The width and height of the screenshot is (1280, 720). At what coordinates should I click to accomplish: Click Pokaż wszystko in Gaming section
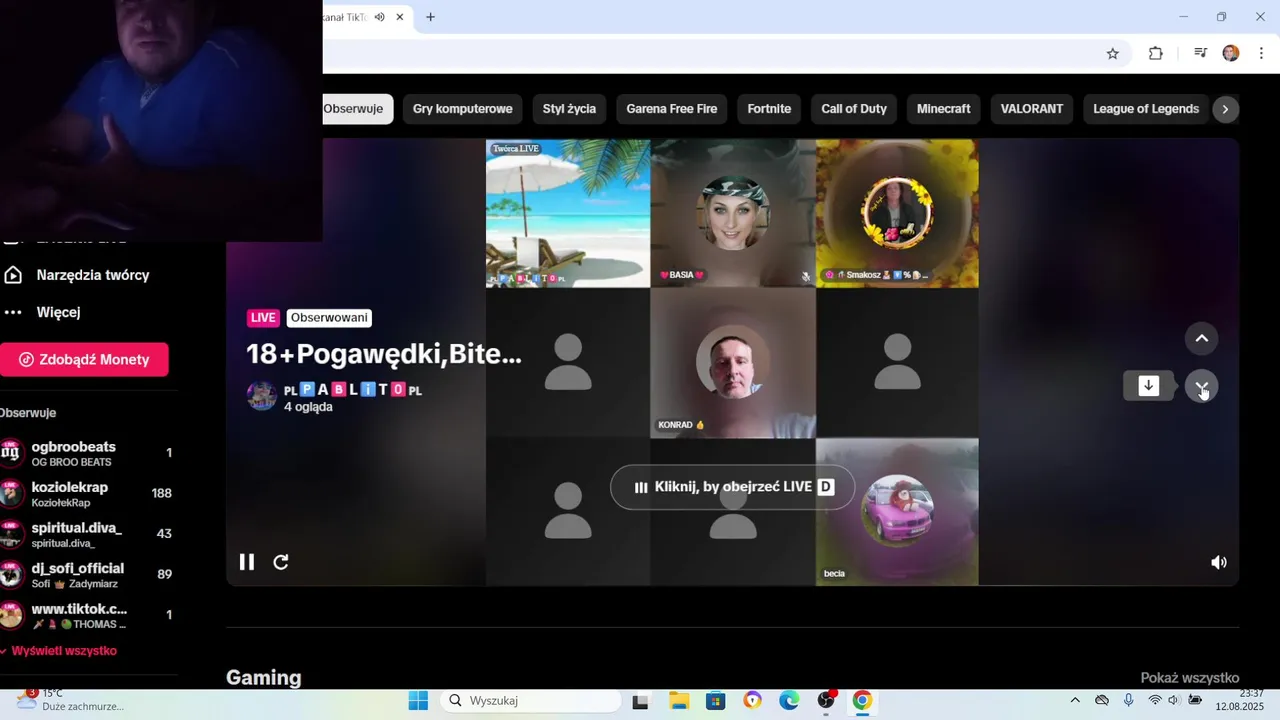[1190, 678]
